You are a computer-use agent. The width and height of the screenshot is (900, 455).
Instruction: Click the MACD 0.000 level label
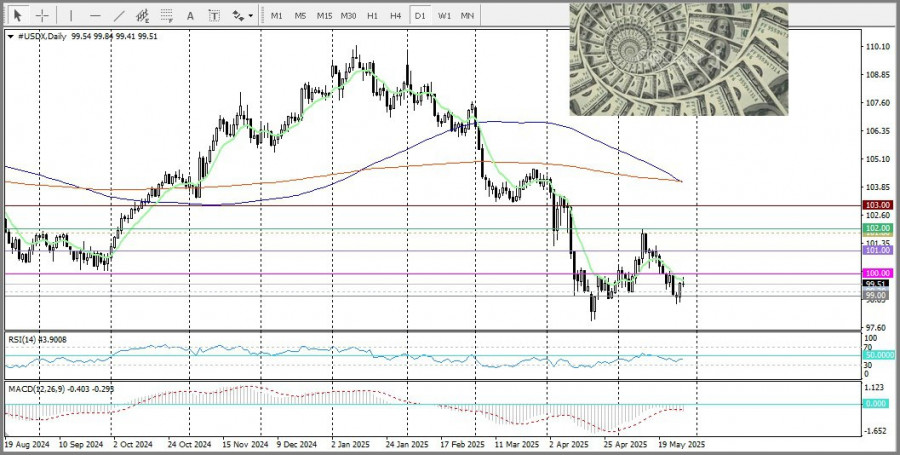pyautogui.click(x=878, y=404)
